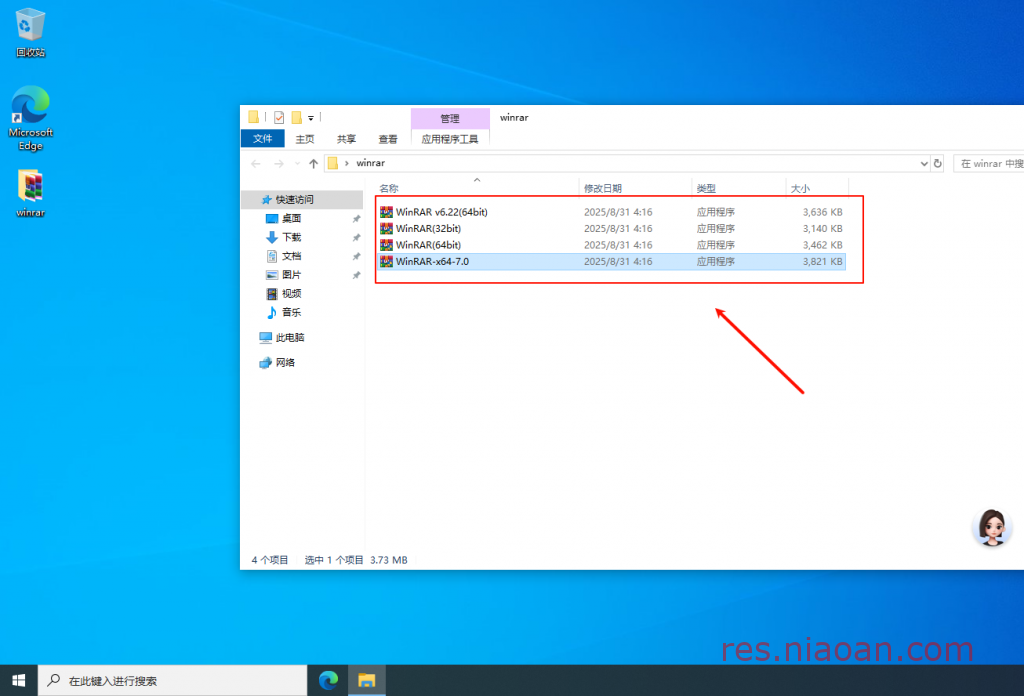Screen dimensions: 1024x696
Task: Switch to the 查看 ribbon tab
Action: 388,139
